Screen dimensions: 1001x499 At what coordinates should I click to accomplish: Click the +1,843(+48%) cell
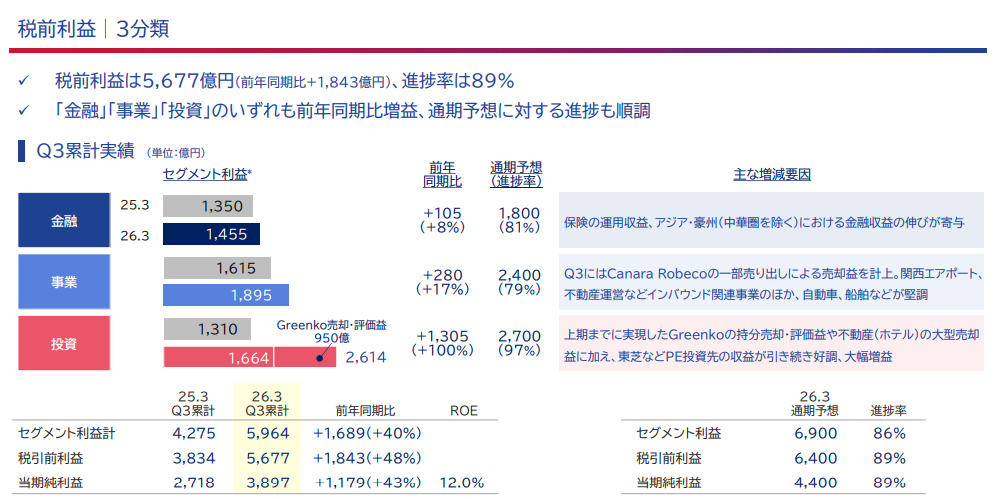click(368, 458)
